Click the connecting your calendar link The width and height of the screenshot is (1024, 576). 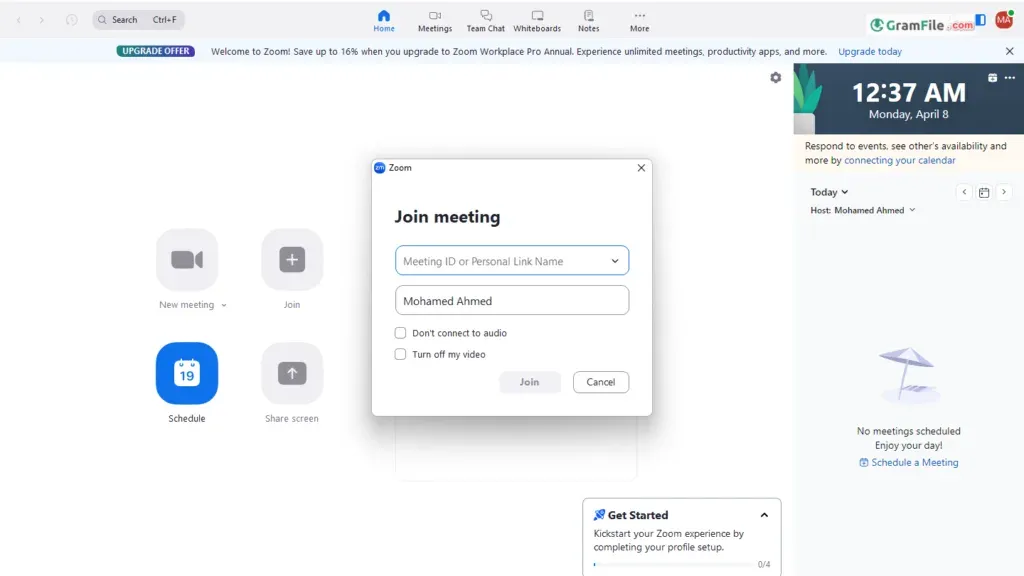[899, 161]
